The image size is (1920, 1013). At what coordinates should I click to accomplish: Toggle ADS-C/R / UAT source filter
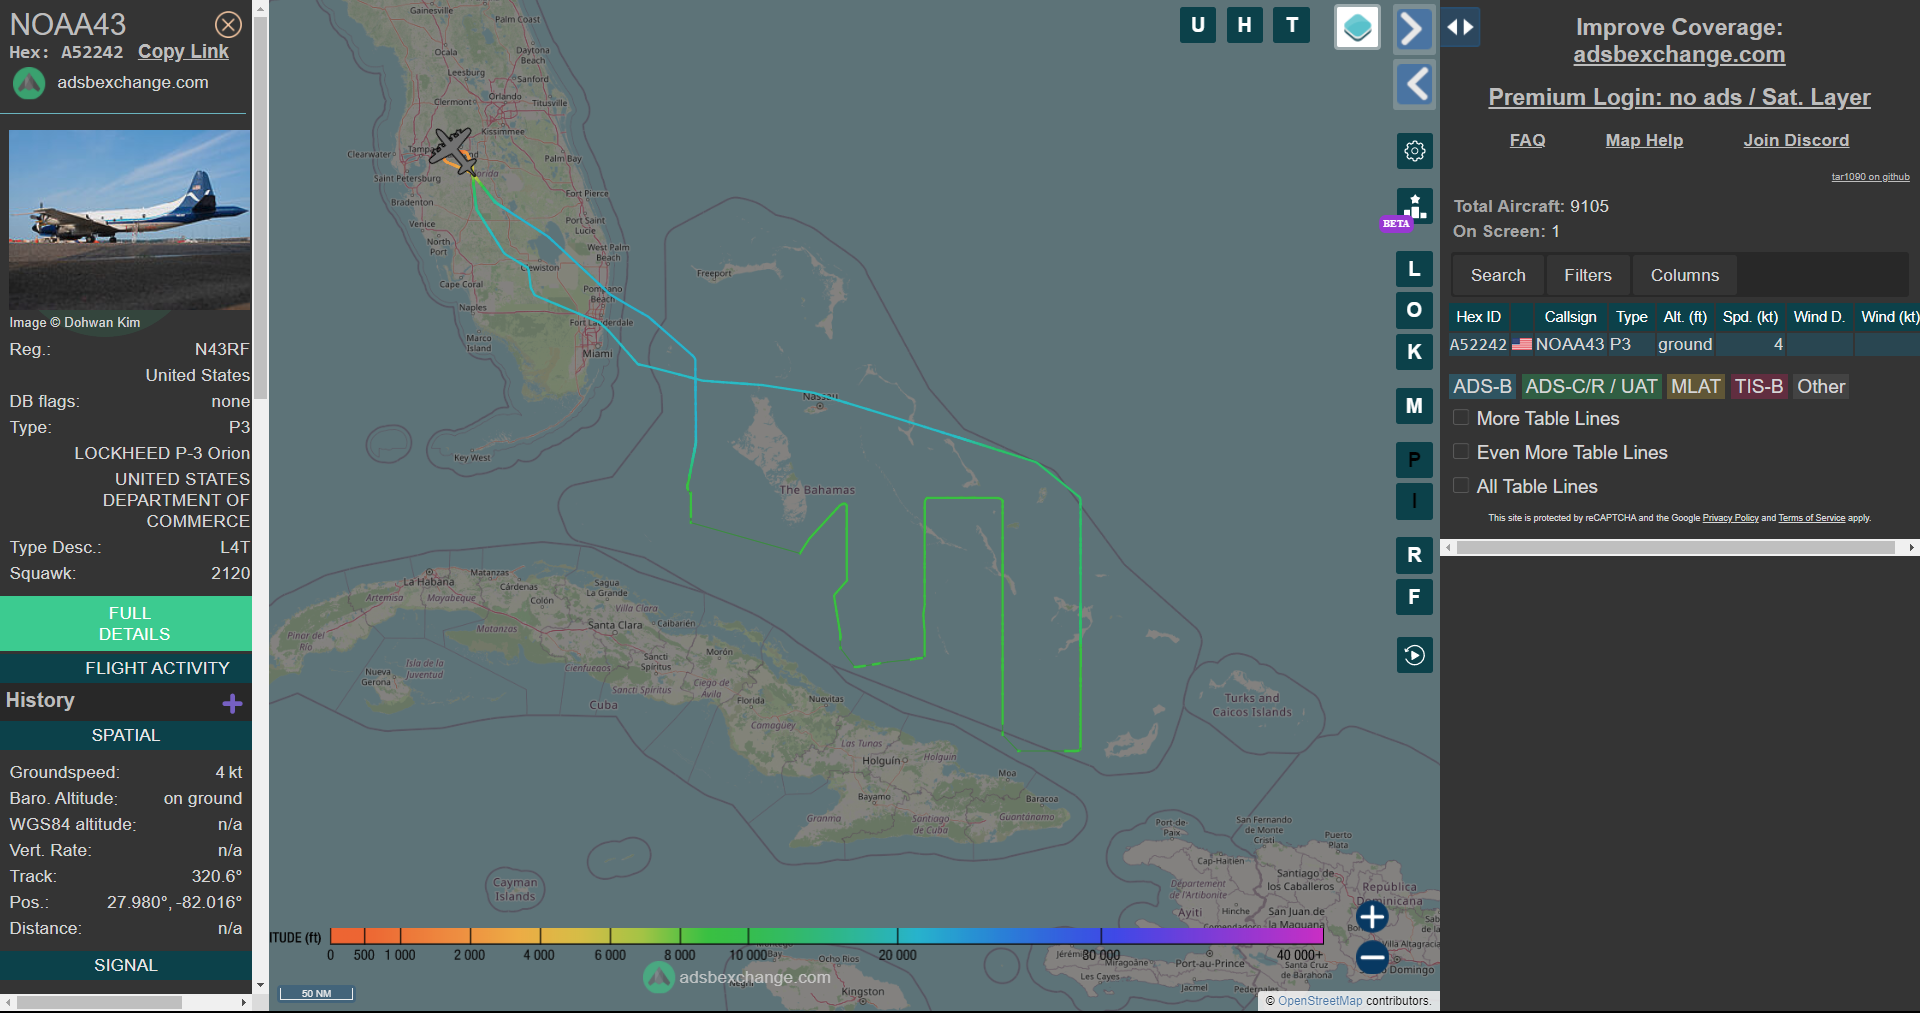[x=1591, y=386]
